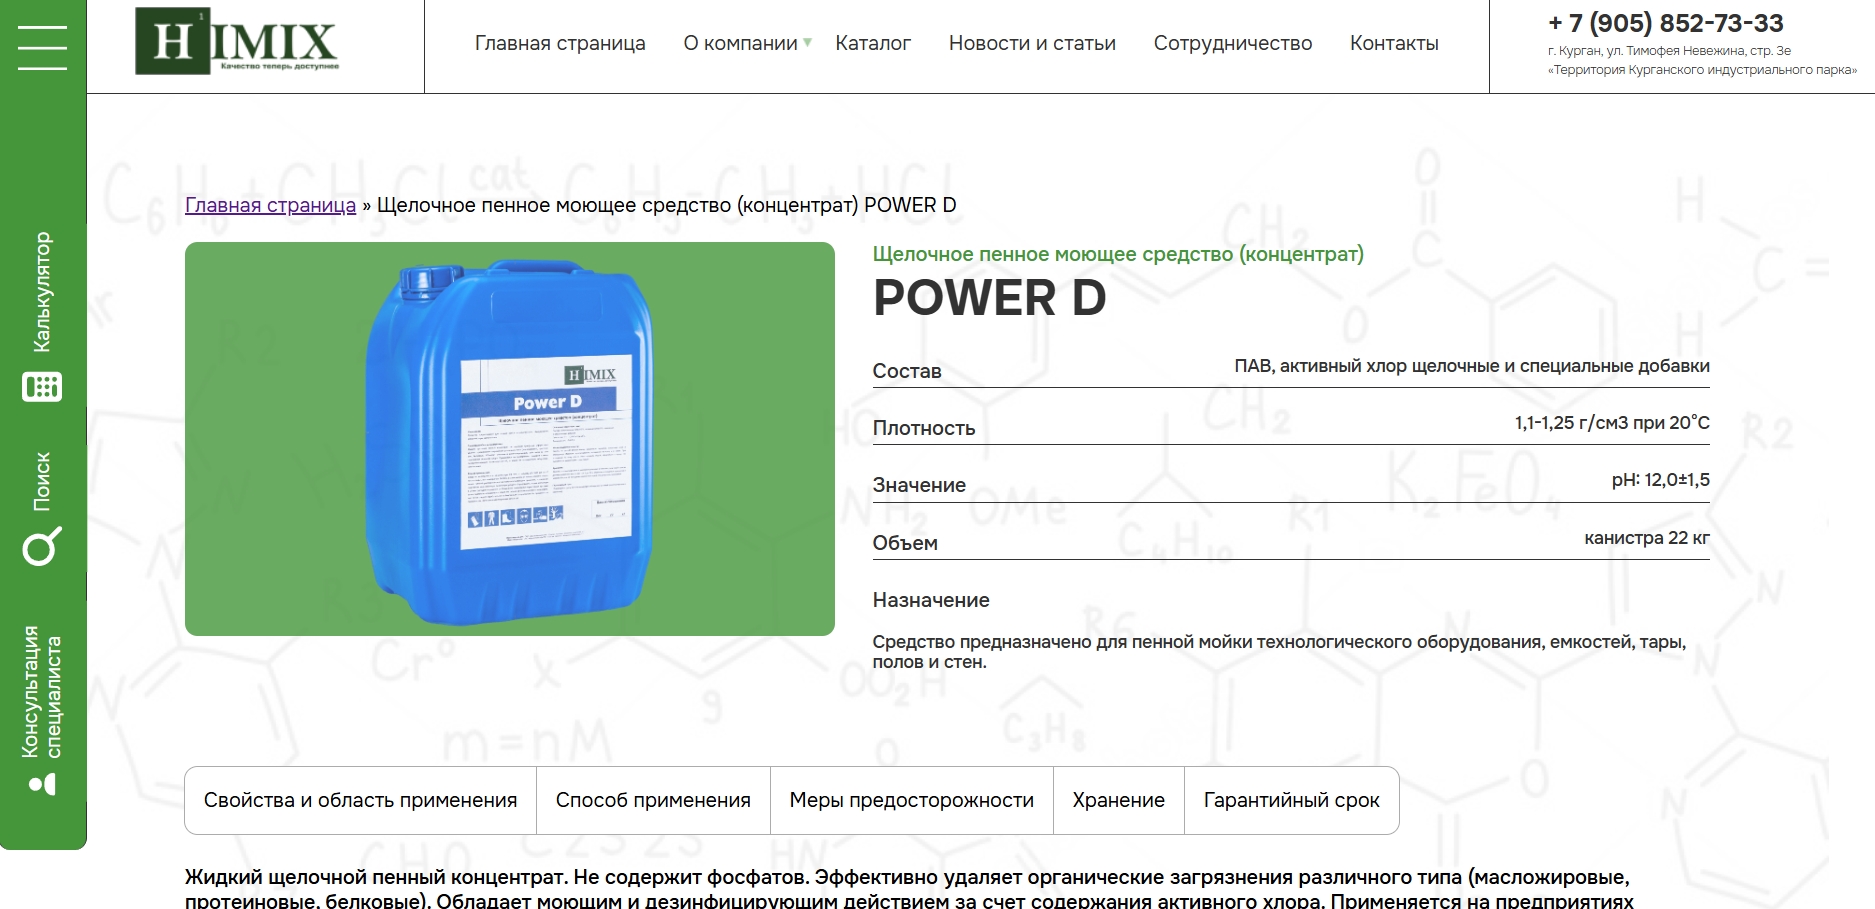Open the hamburger menu icon

tap(42, 47)
